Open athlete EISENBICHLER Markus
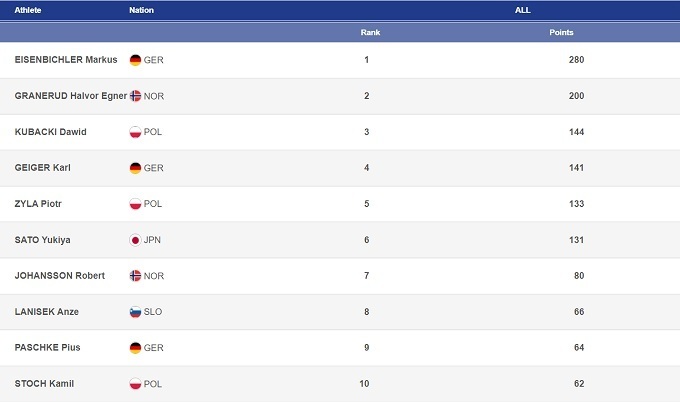This screenshot has width=680, height=402. click(x=66, y=60)
